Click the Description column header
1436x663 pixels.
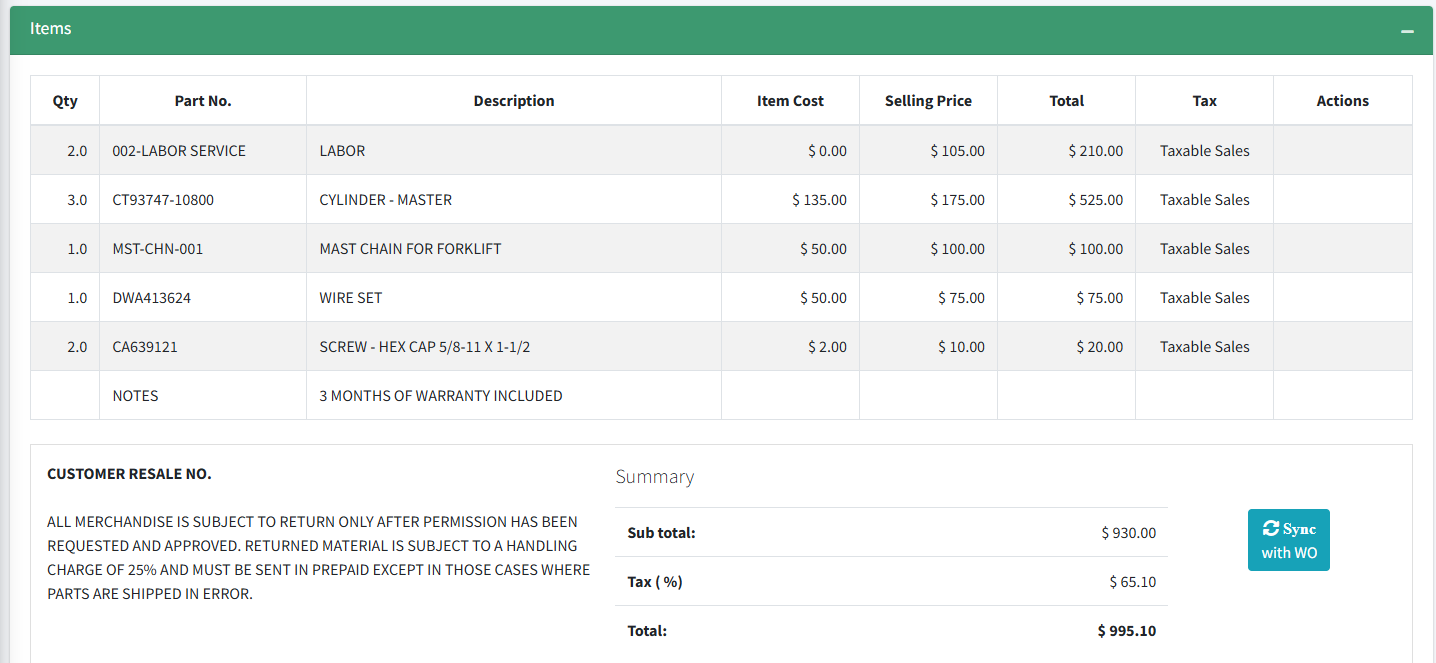tap(514, 101)
